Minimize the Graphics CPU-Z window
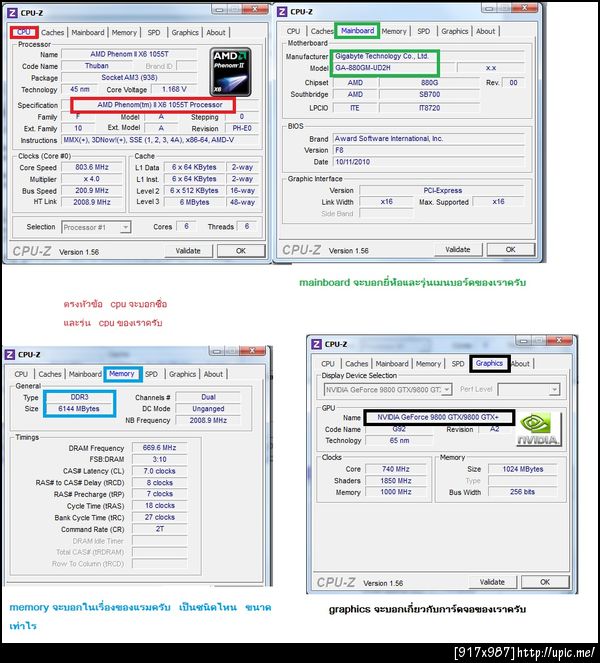600x663 pixels. coord(524,340)
